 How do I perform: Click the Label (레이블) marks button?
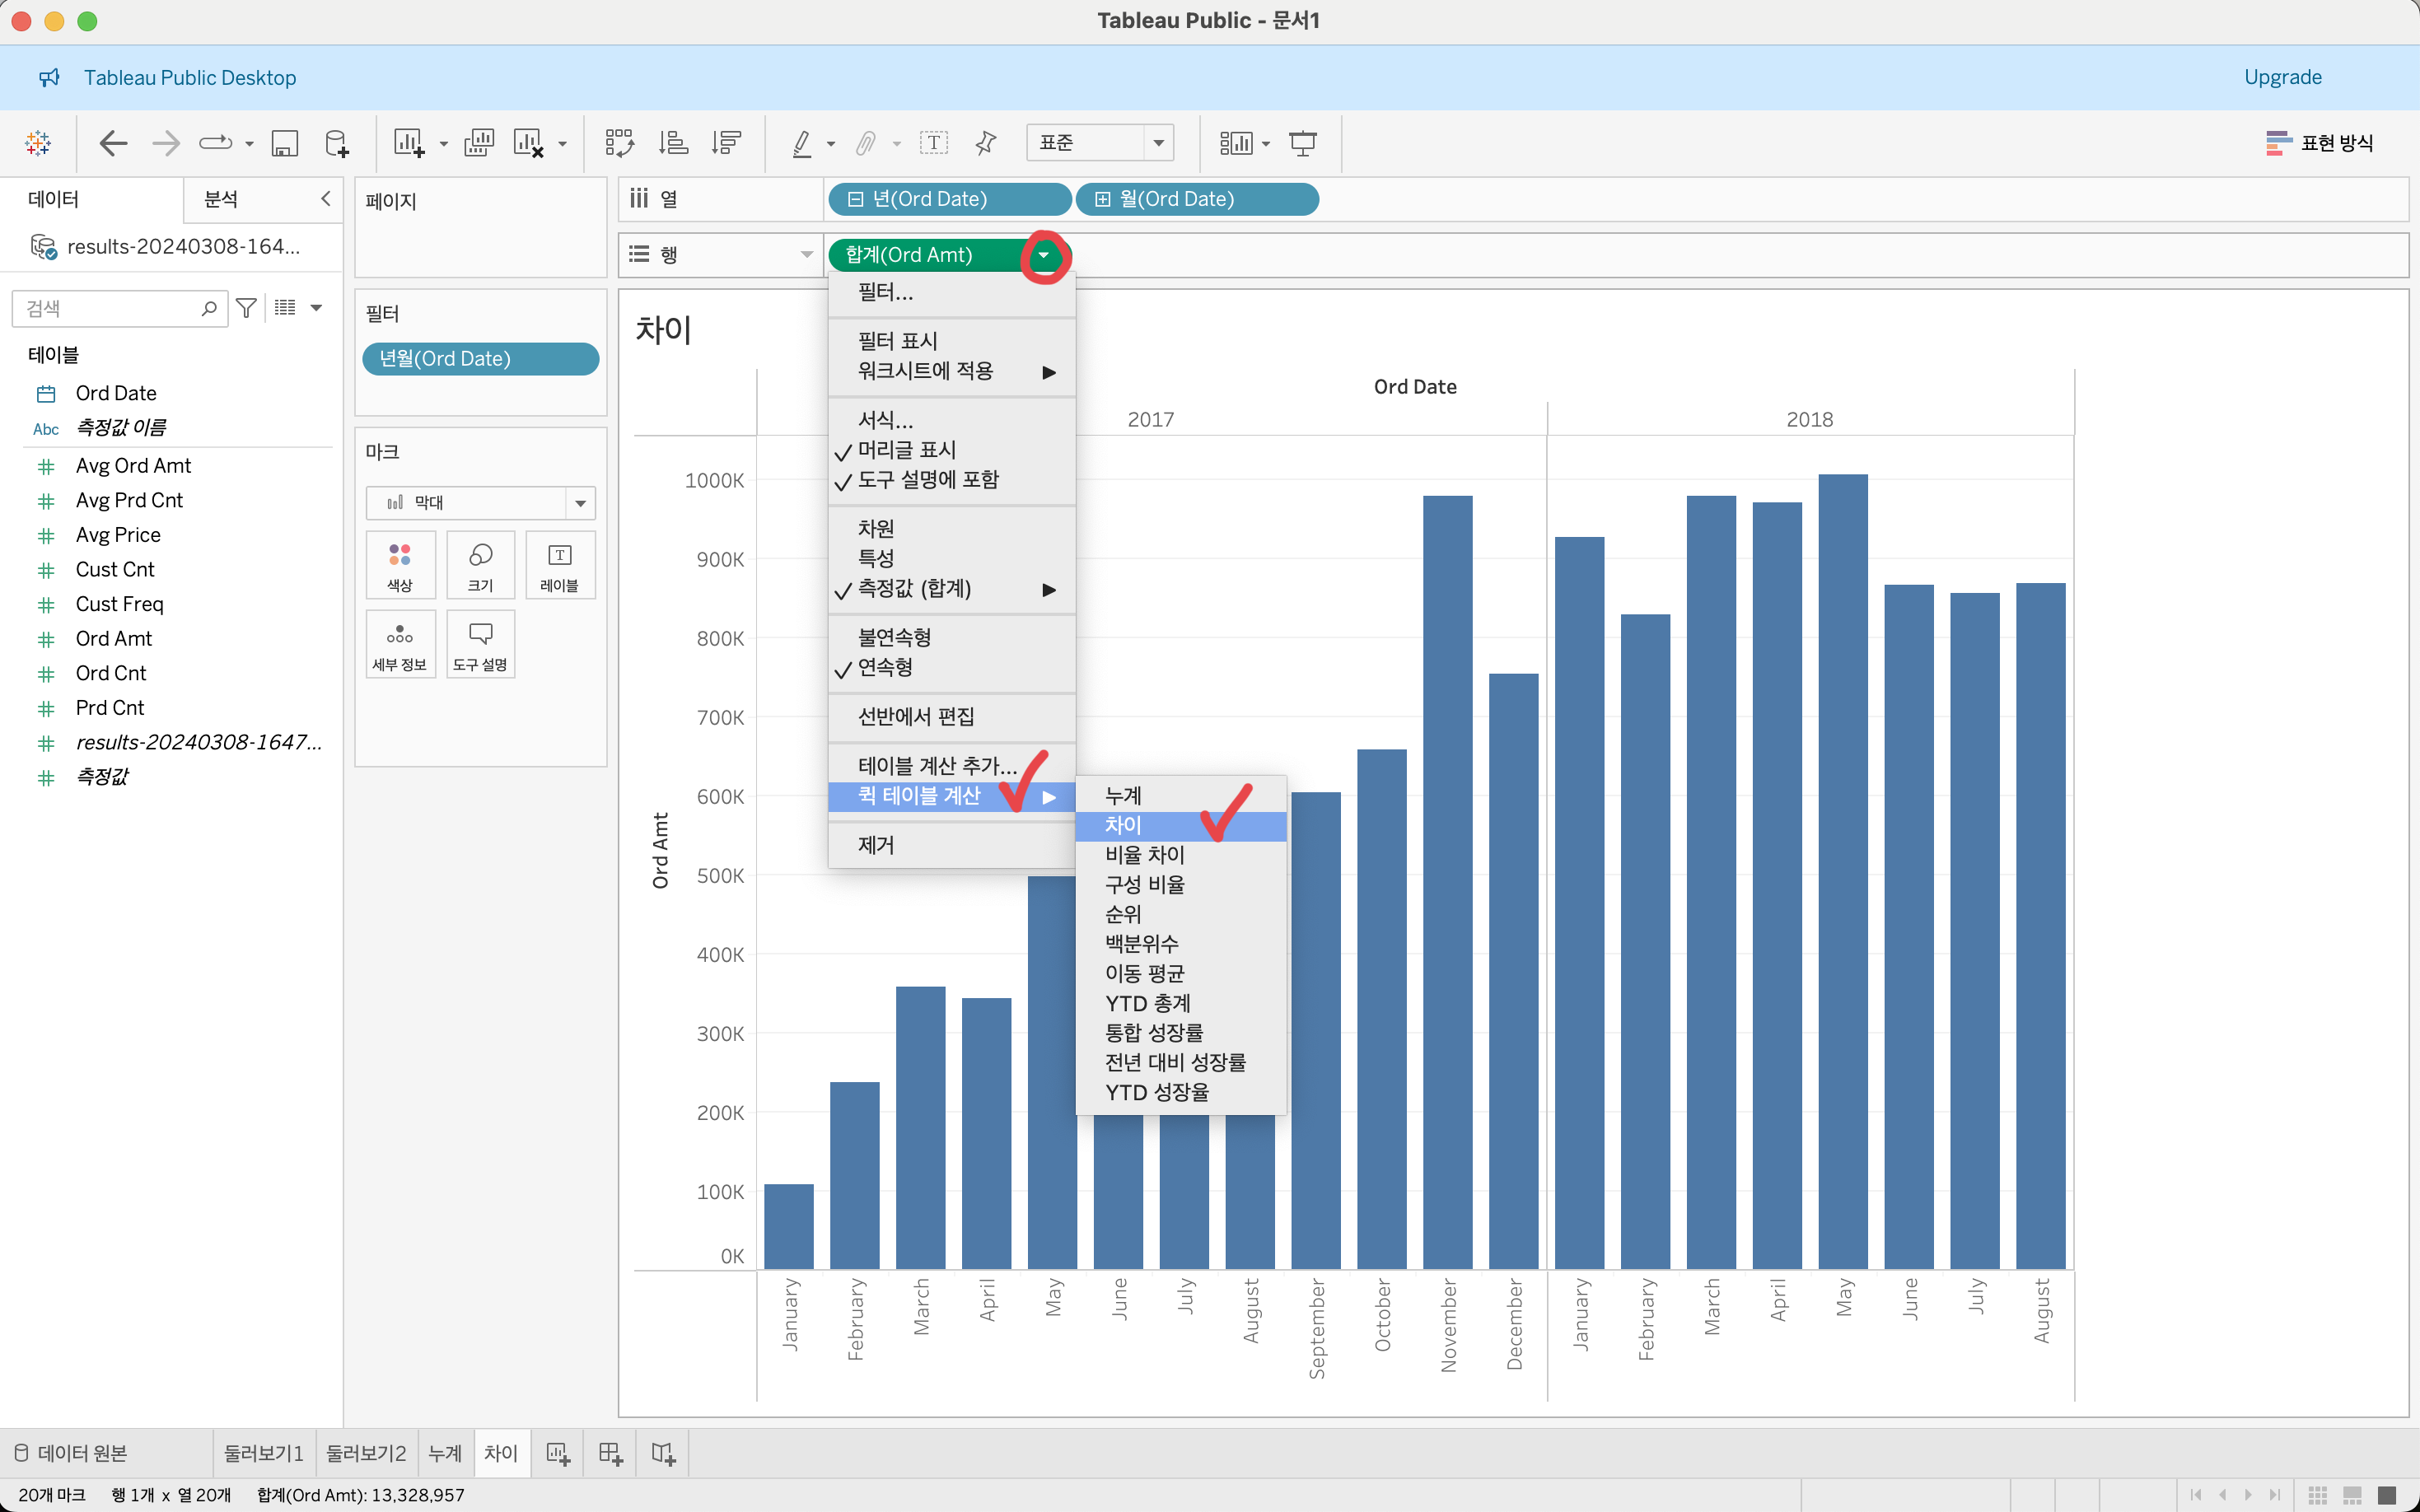pyautogui.click(x=559, y=565)
